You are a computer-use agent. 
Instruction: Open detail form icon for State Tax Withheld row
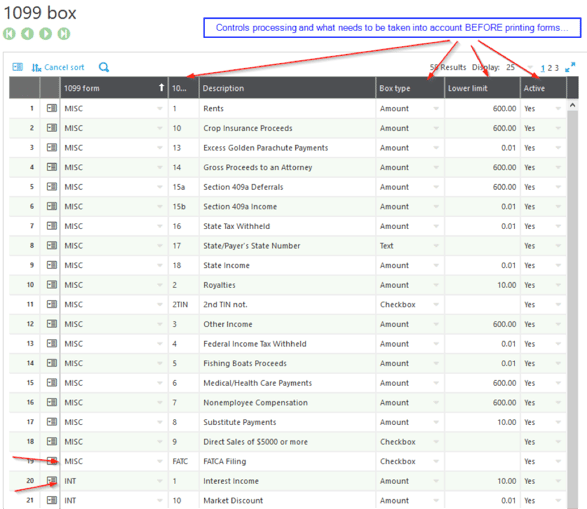pos(52,226)
